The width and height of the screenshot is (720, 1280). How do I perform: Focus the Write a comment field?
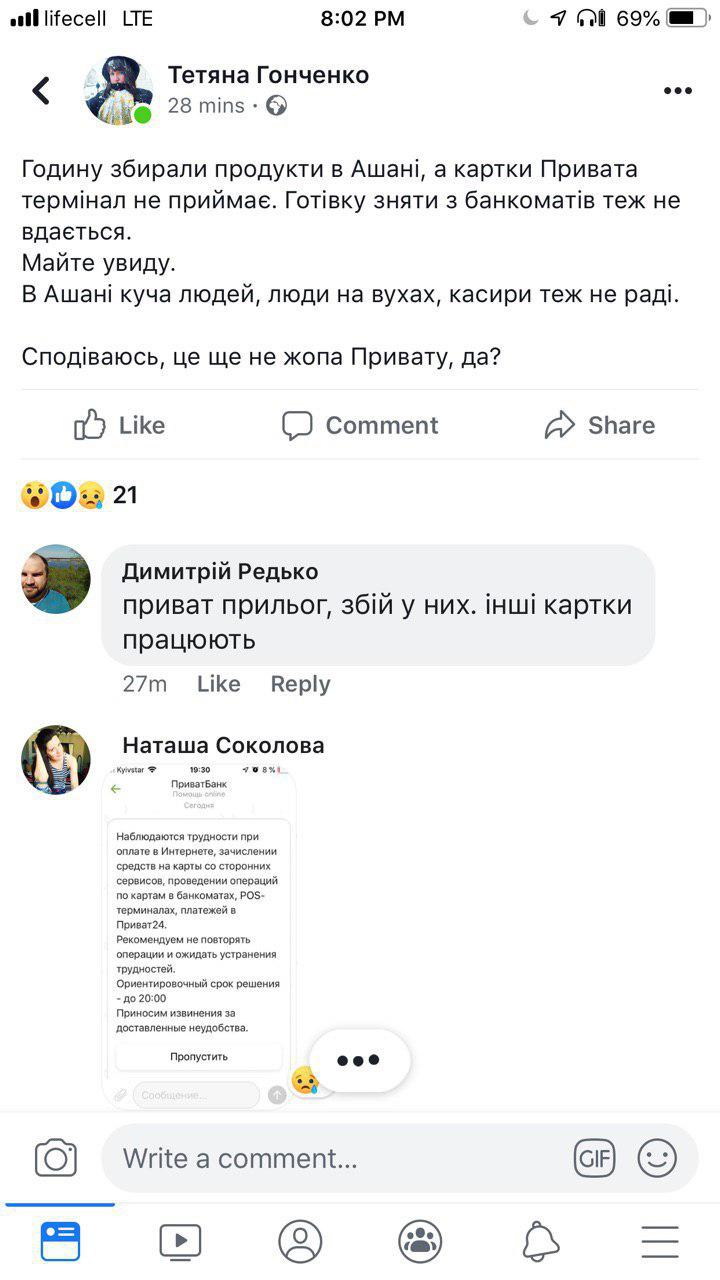pos(330,1158)
